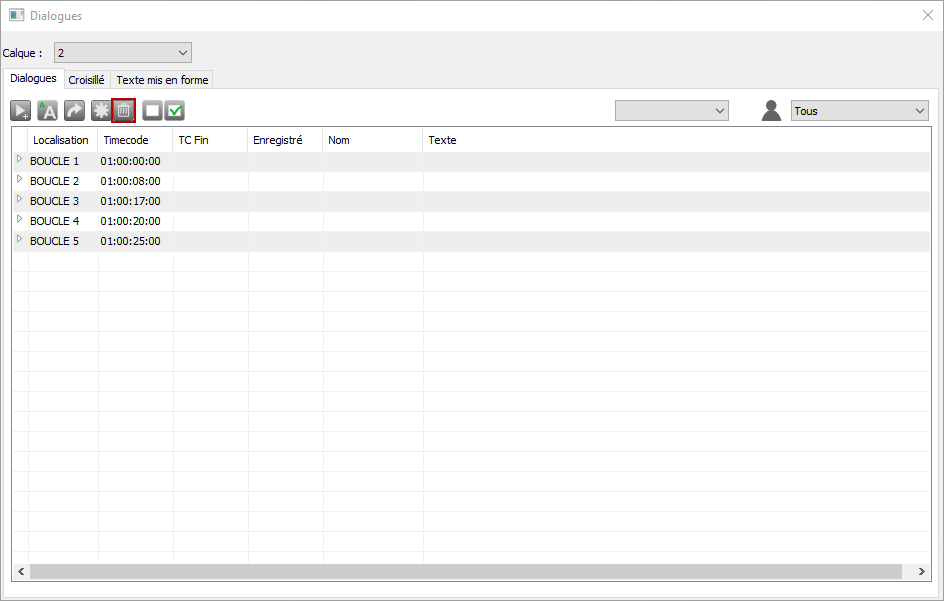Image resolution: width=944 pixels, height=601 pixels.
Task: Click the Timecode column header
Action: 126,140
